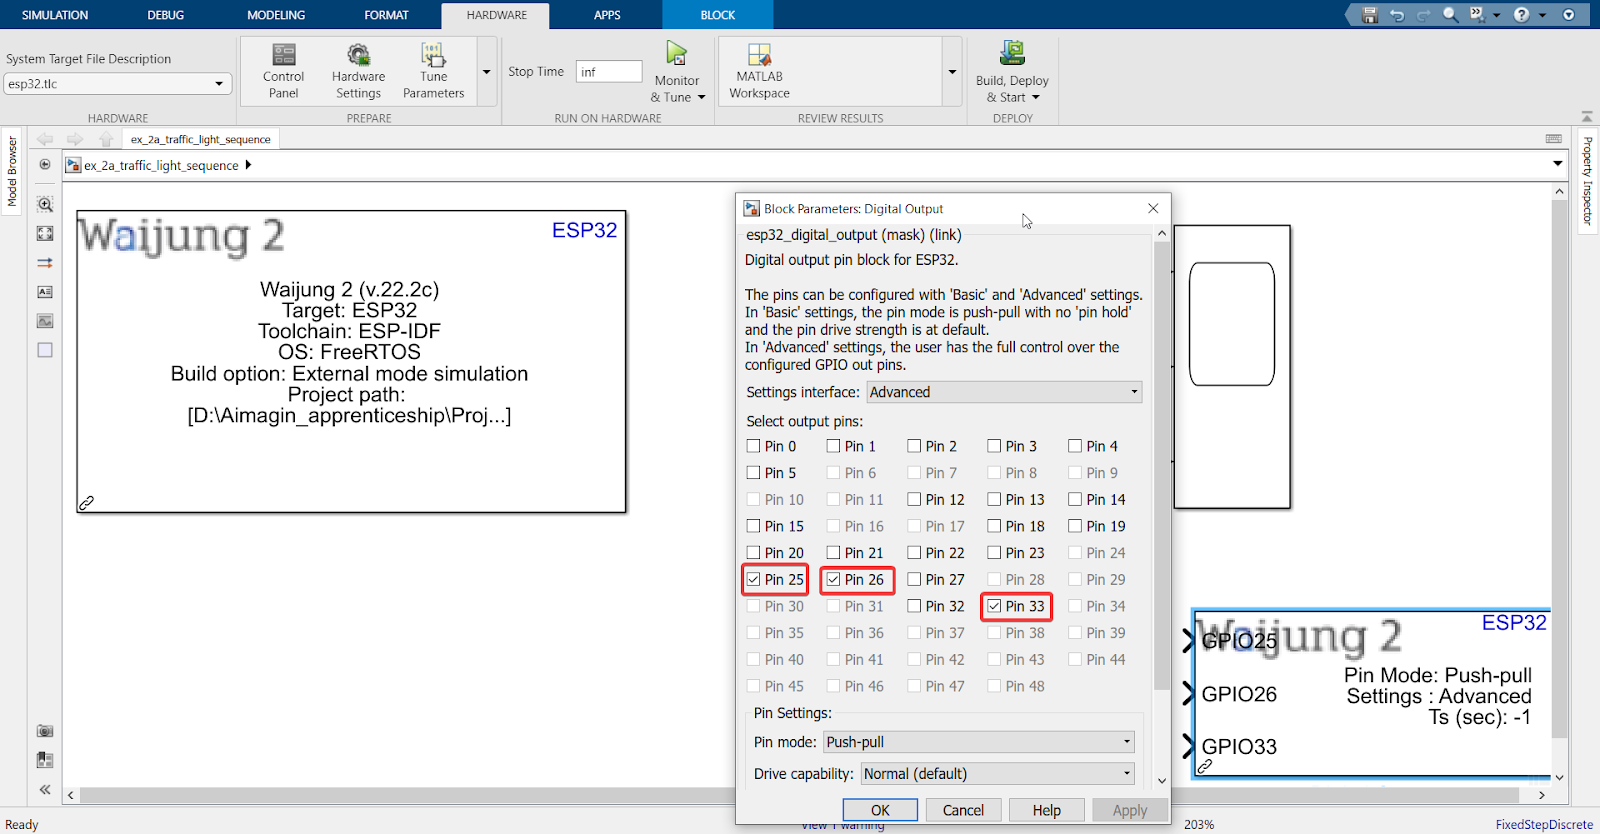
Task: Open the Control Panel tool
Action: (x=283, y=70)
